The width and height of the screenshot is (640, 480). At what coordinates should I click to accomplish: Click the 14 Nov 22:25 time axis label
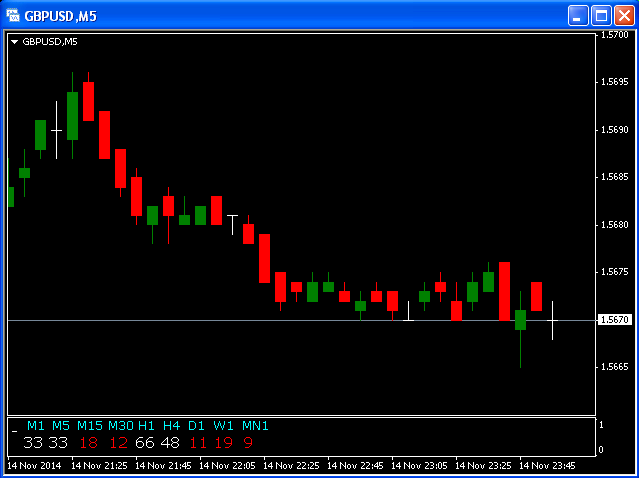pos(295,466)
